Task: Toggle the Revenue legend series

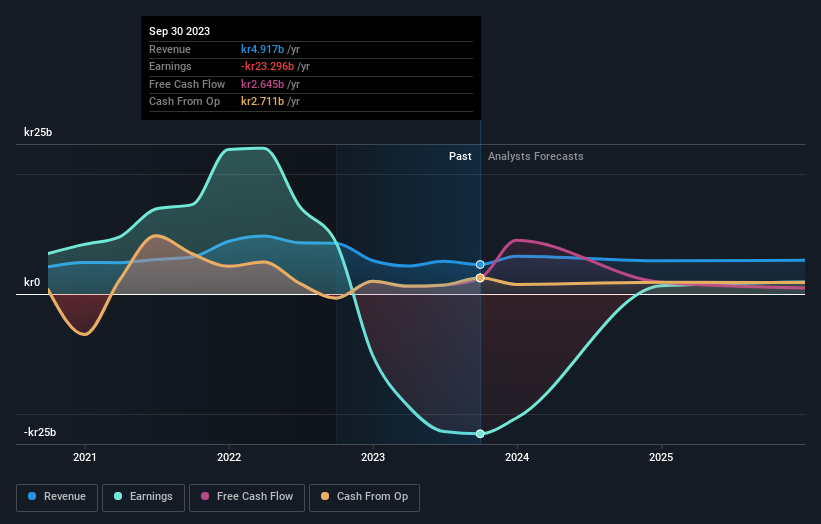Action: coord(57,497)
